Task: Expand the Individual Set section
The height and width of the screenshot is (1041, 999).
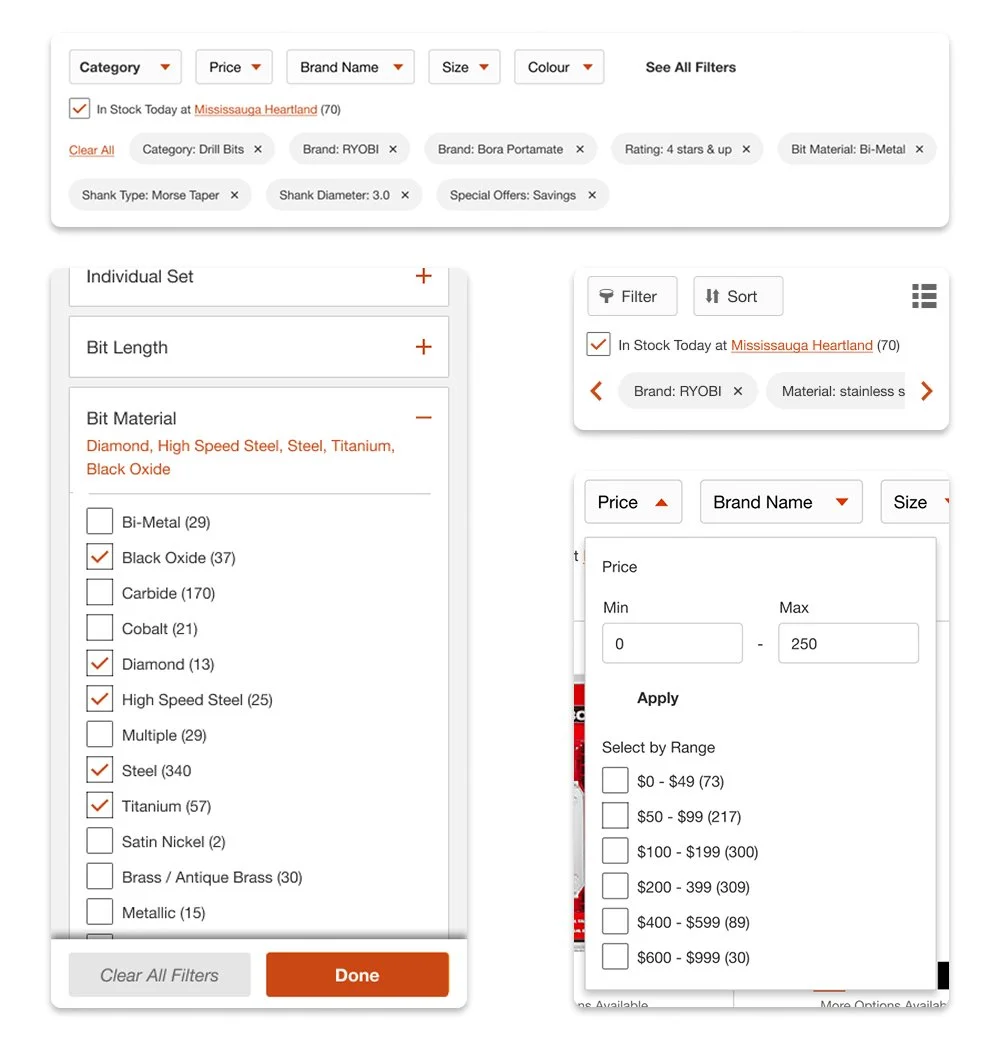Action: point(423,276)
